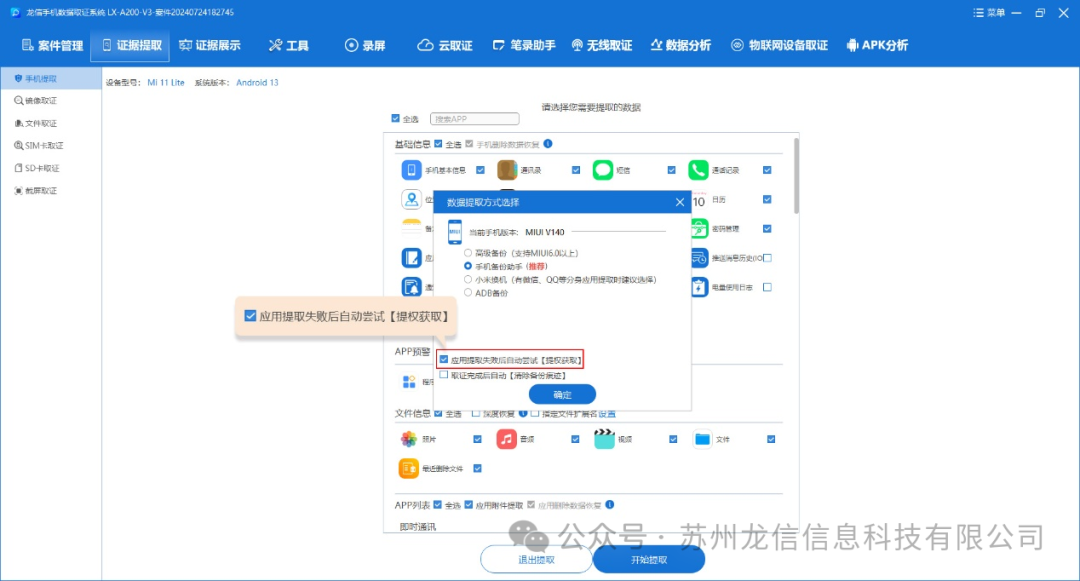Click the 电量使用日志 battery clipboard icon
The image size is (1080, 581).
pos(699,287)
